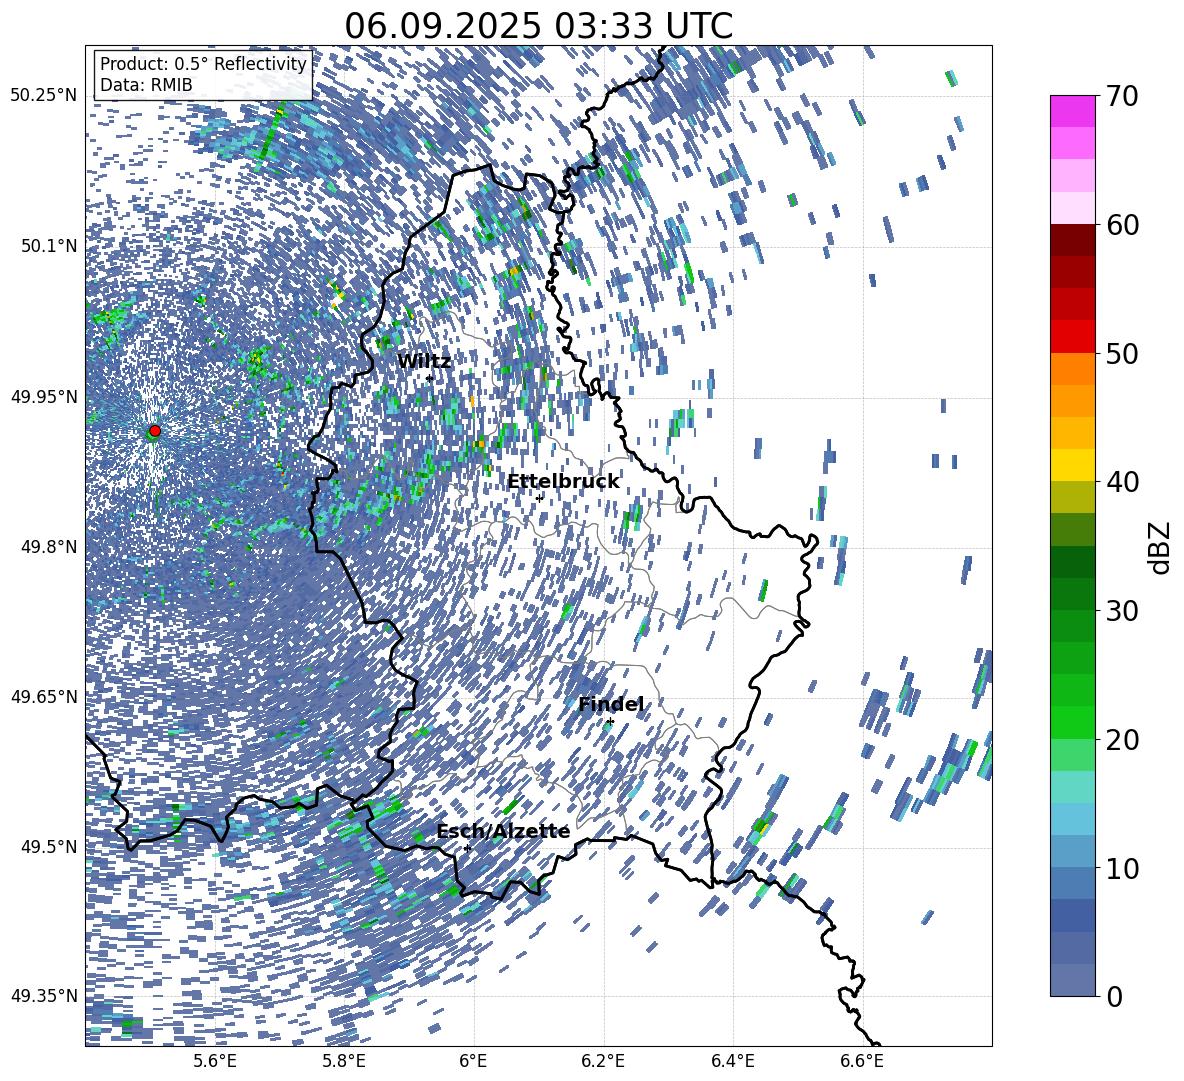Click the Wiltz city label
The height and width of the screenshot is (1081, 1184).
(x=424, y=361)
